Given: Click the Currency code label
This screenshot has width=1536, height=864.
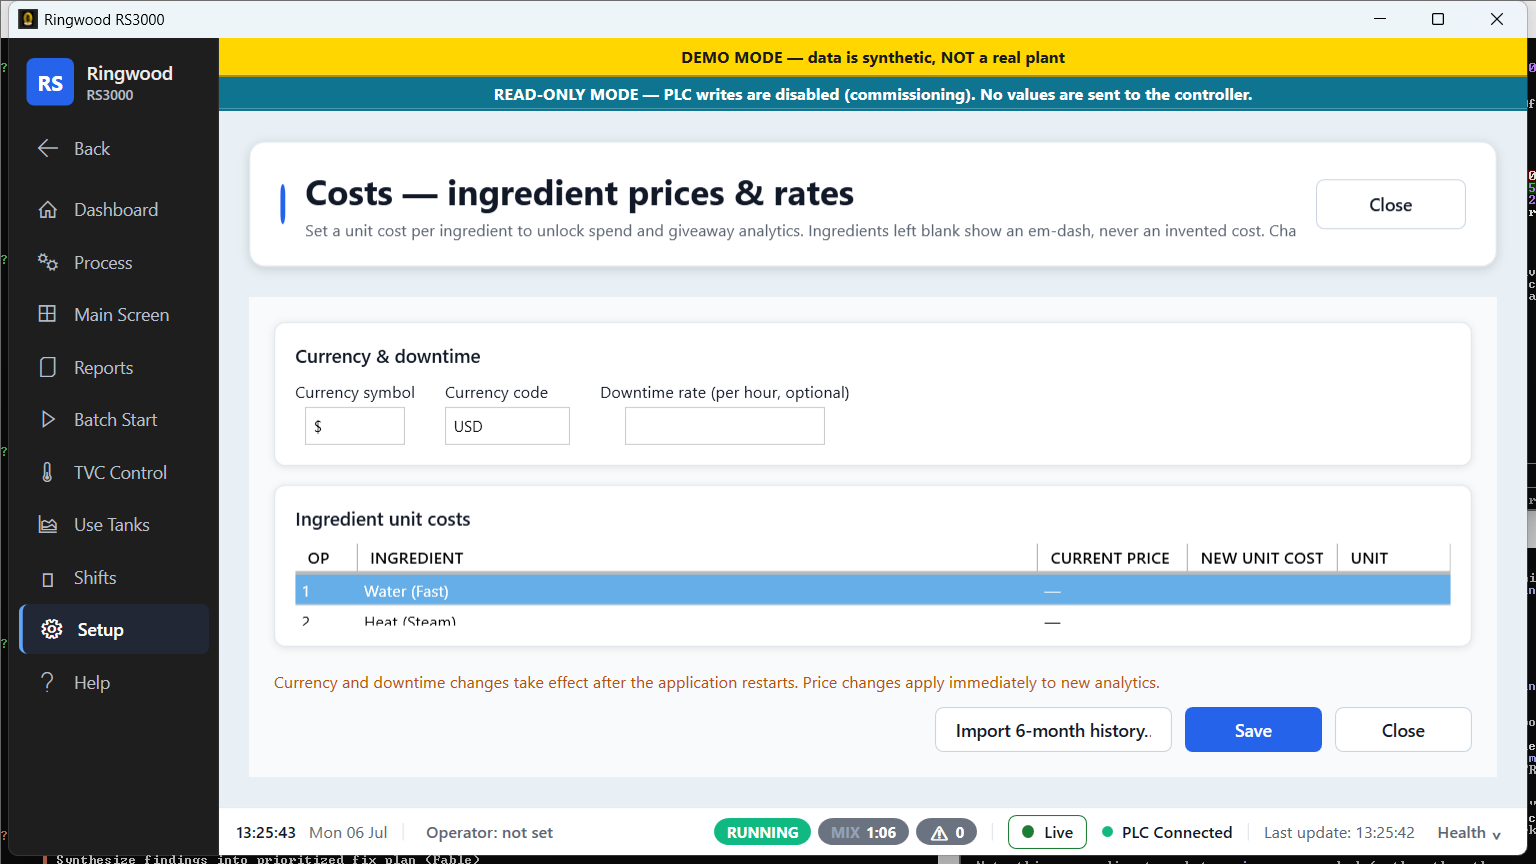Looking at the screenshot, I should [x=496, y=392].
